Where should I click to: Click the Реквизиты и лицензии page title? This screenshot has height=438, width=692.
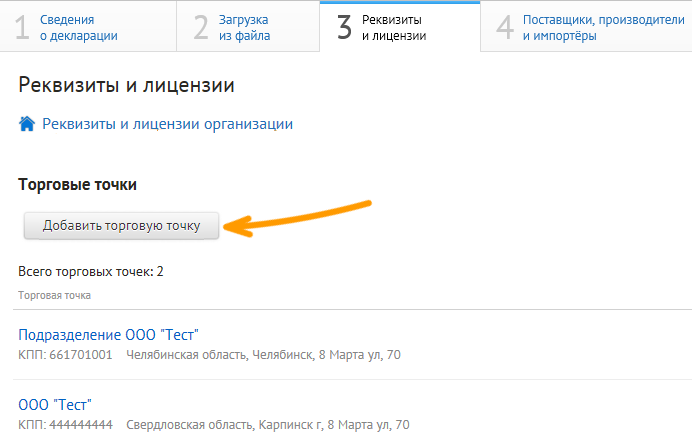tap(126, 85)
